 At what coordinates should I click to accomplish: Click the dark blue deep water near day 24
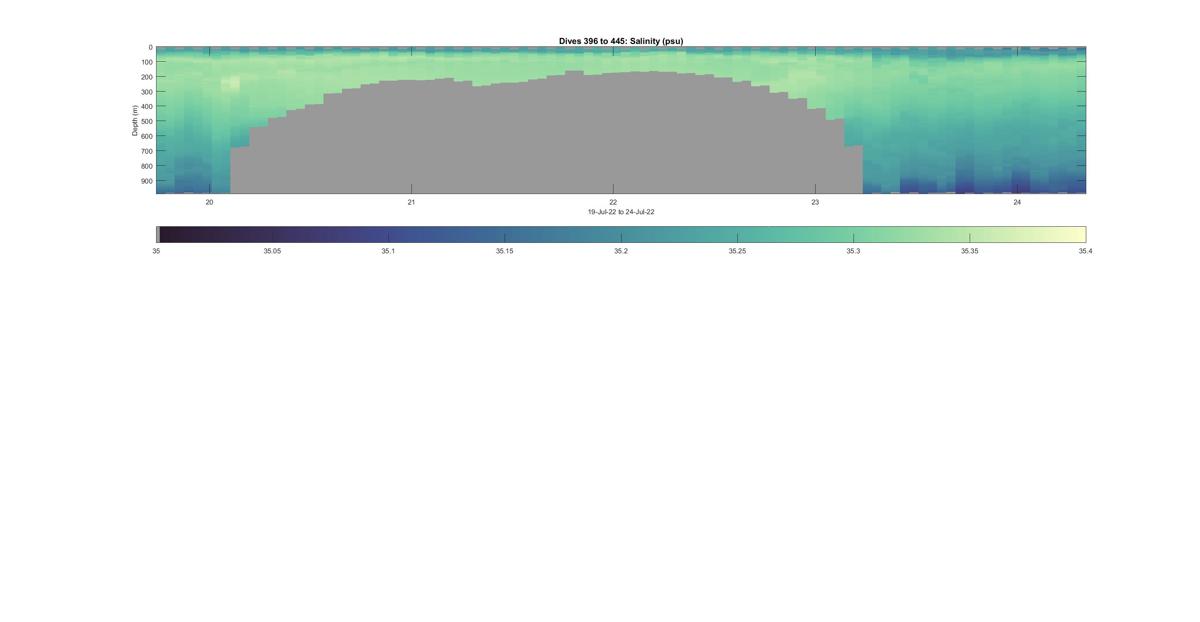pos(1020,182)
